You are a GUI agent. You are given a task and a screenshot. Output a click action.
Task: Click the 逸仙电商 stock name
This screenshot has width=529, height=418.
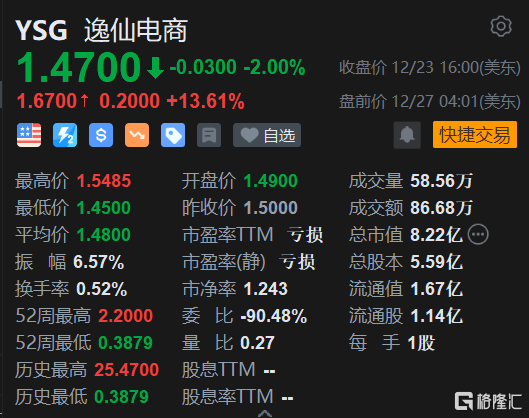tap(136, 31)
